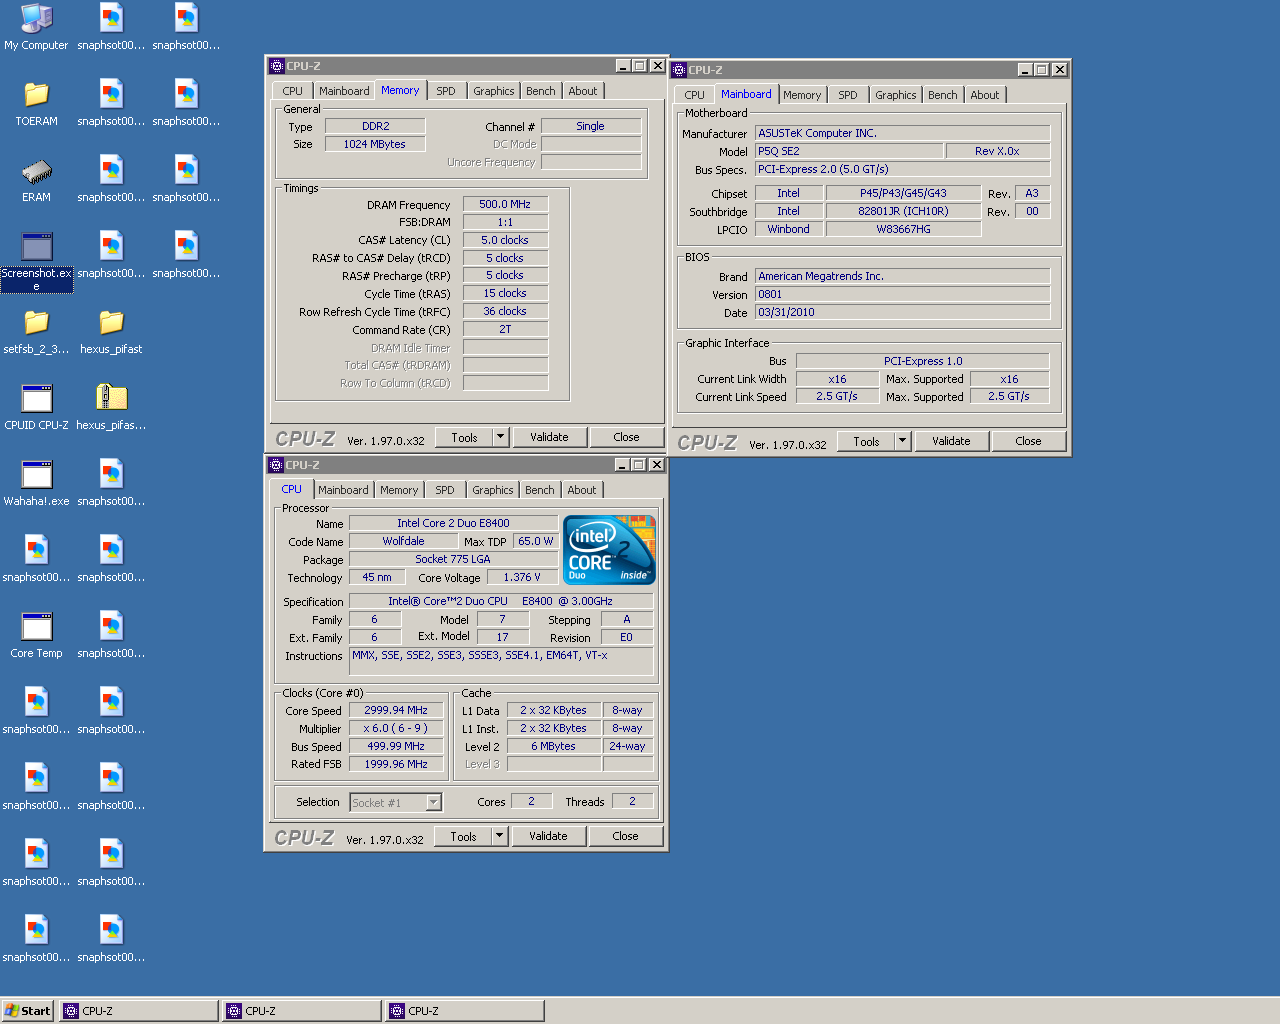
Task: Click the processor Name Intel Core 2 Duo E8400
Action: [453, 523]
